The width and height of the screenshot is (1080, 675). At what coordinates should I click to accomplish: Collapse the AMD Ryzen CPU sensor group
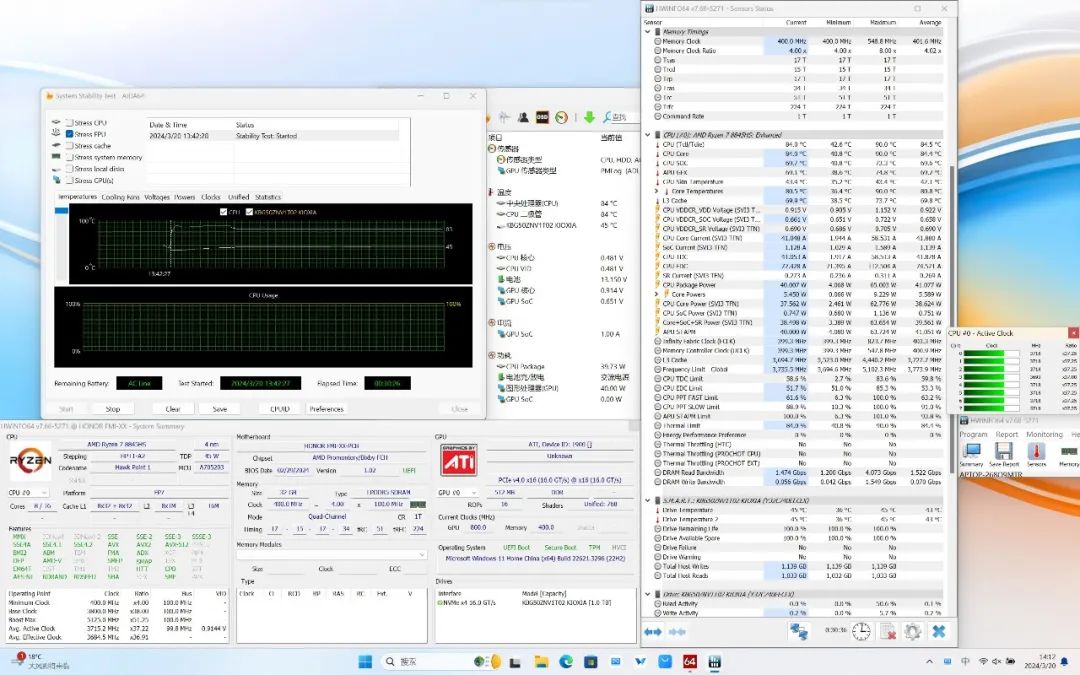coord(647,135)
